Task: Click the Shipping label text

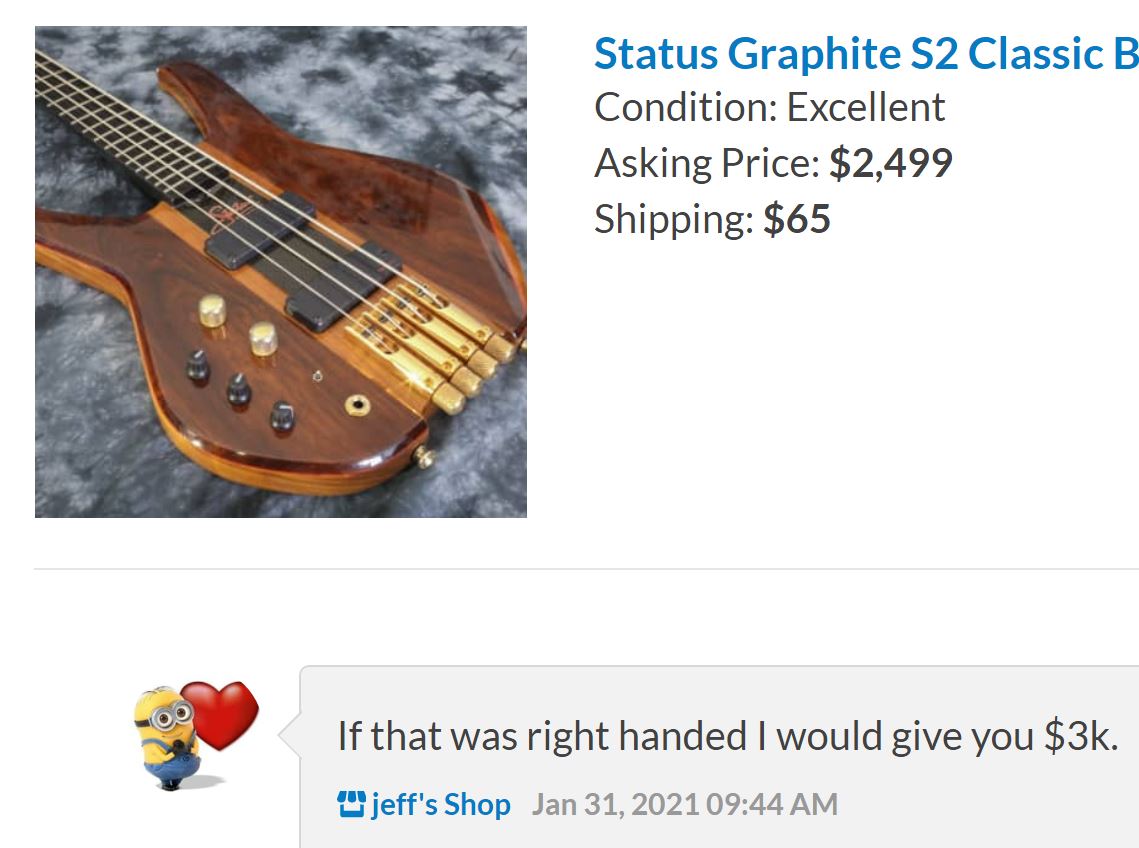Action: (674, 219)
